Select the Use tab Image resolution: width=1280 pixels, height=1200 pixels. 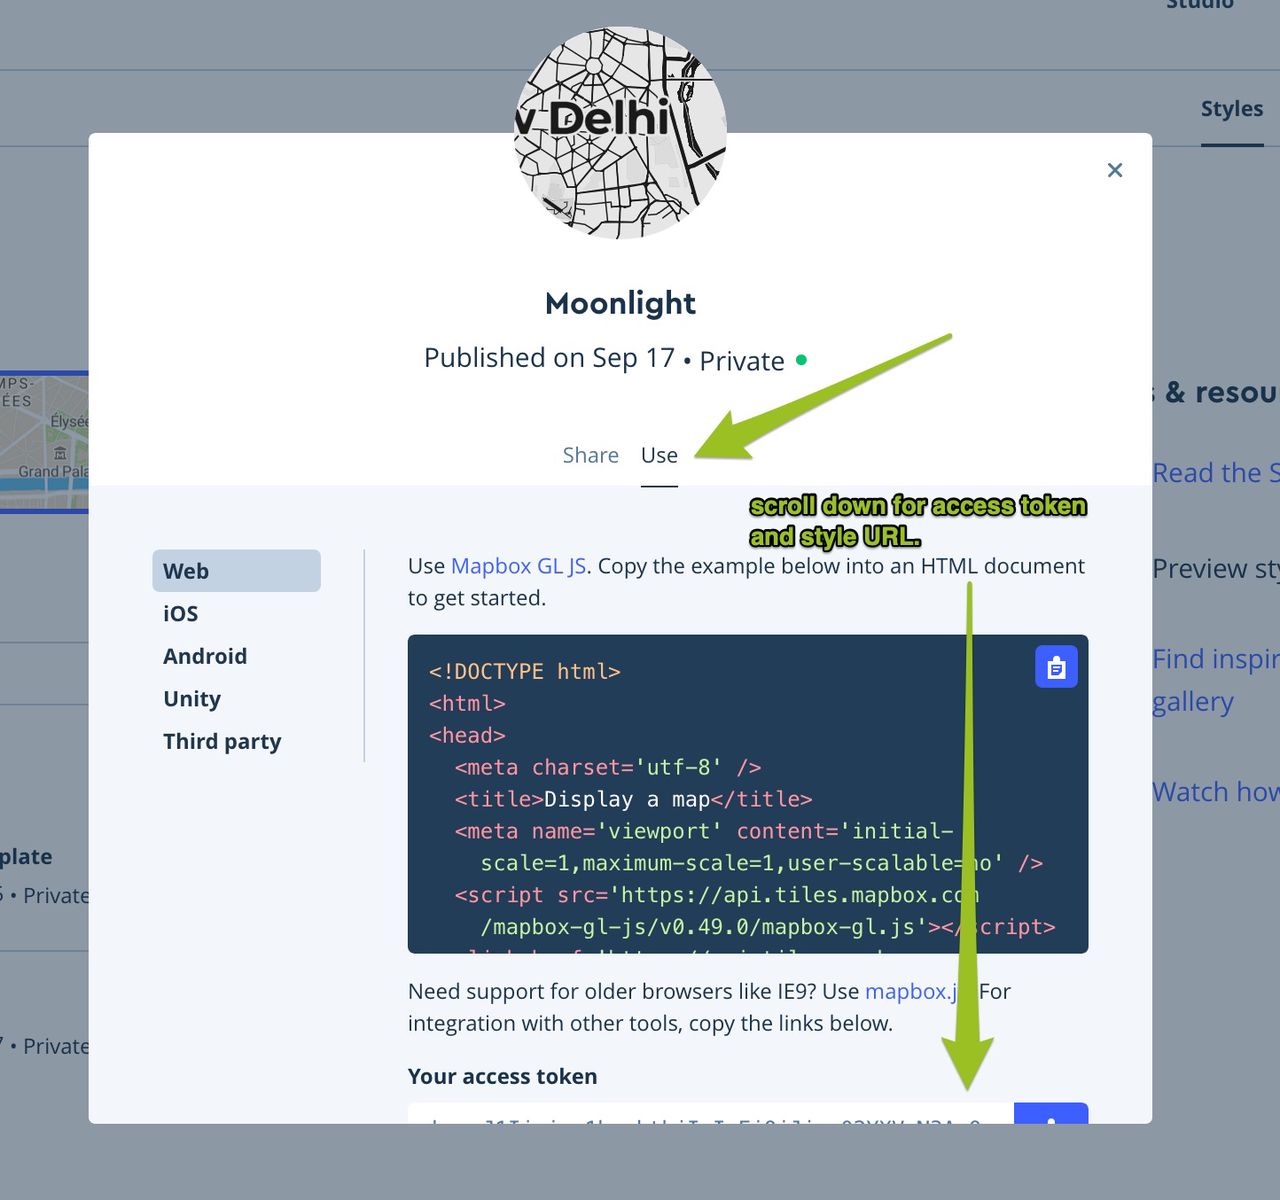coord(659,455)
